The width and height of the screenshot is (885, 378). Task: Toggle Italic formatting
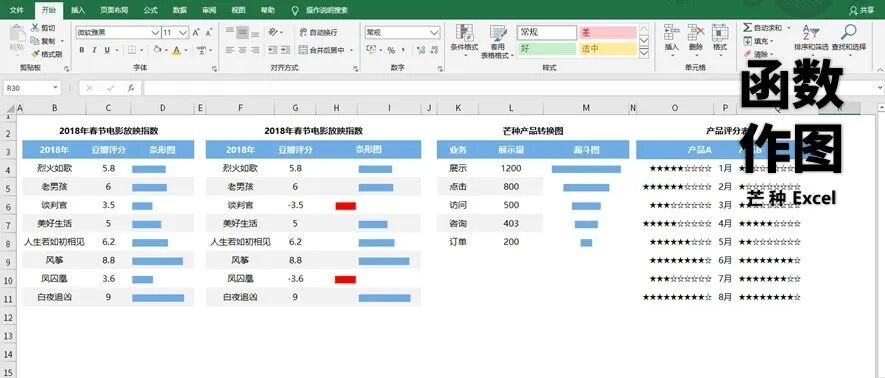(x=94, y=50)
